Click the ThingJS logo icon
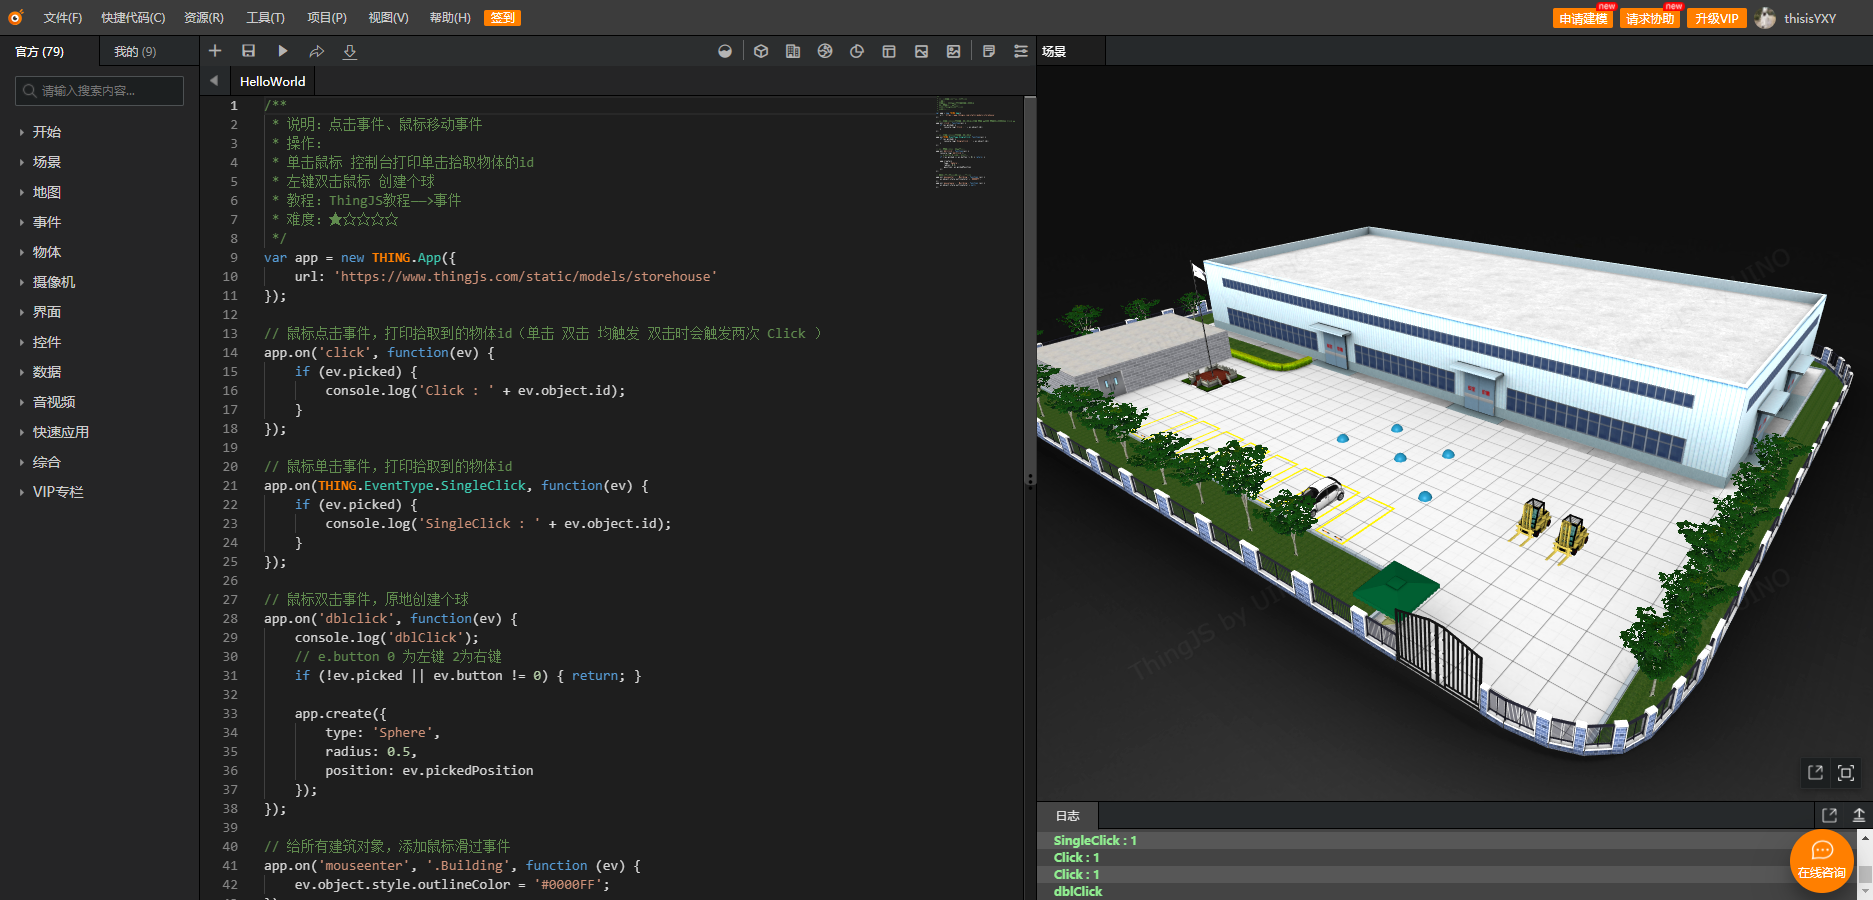The image size is (1873, 900). click(x=15, y=17)
